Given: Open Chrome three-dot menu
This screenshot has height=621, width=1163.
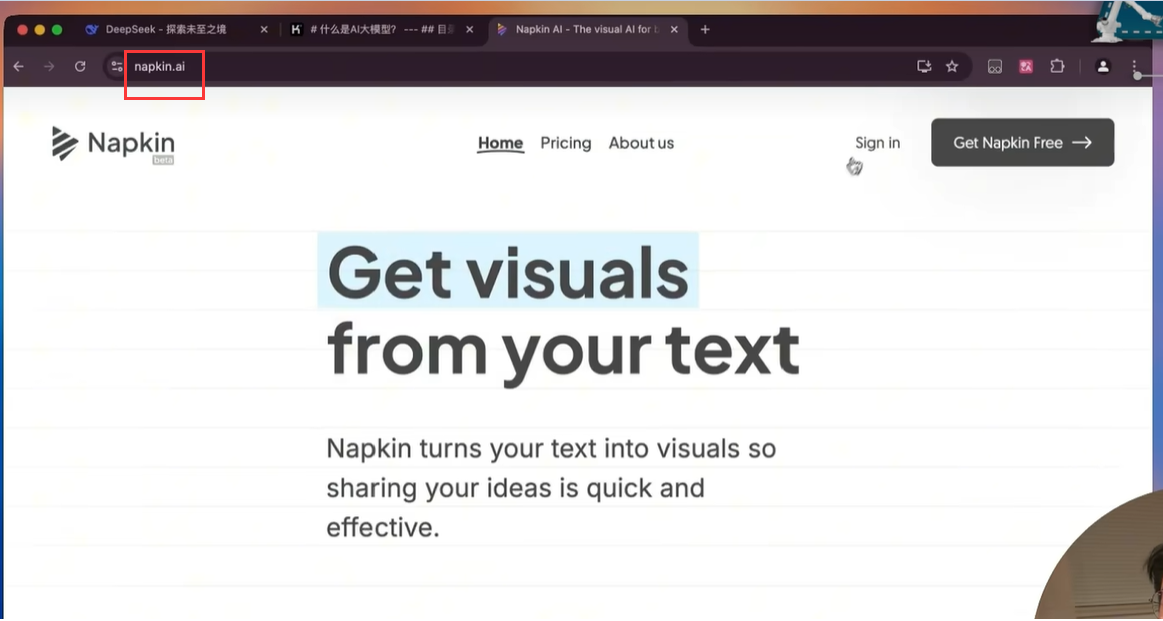Looking at the screenshot, I should click(1135, 68).
